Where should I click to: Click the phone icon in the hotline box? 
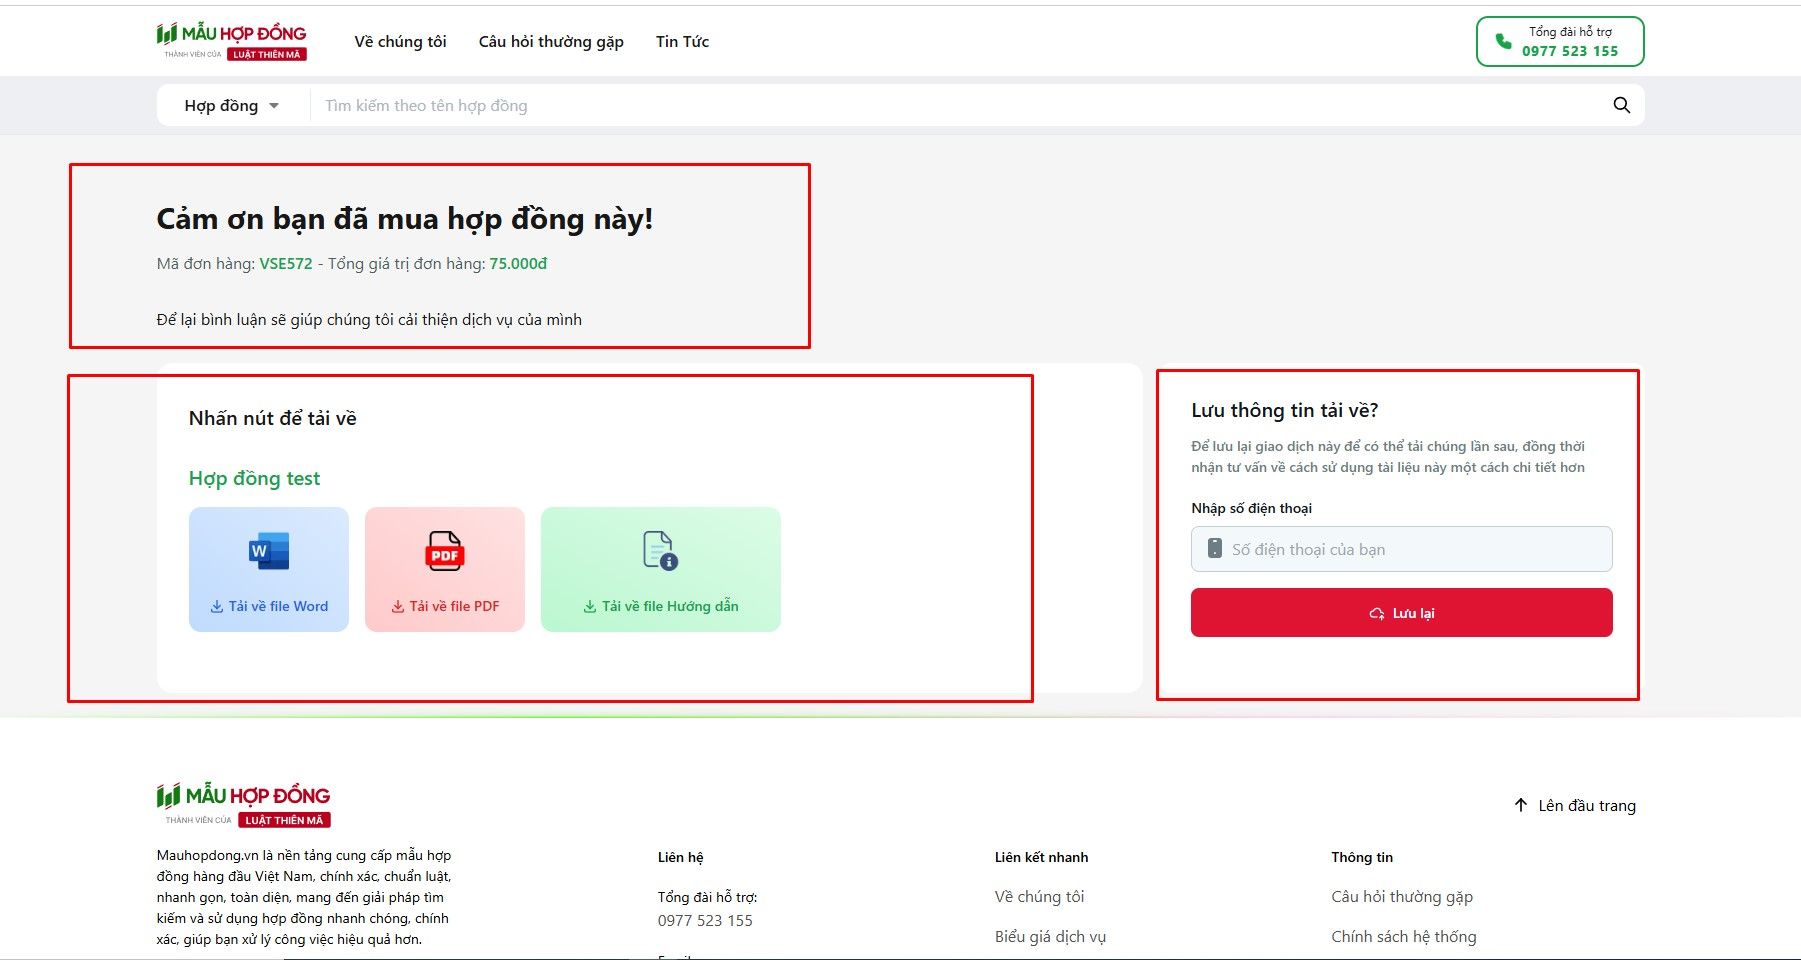[x=1503, y=39]
